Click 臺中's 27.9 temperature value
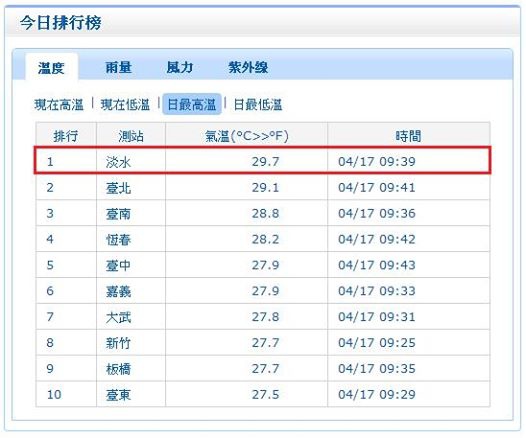The width and height of the screenshot is (526, 438). [x=265, y=265]
